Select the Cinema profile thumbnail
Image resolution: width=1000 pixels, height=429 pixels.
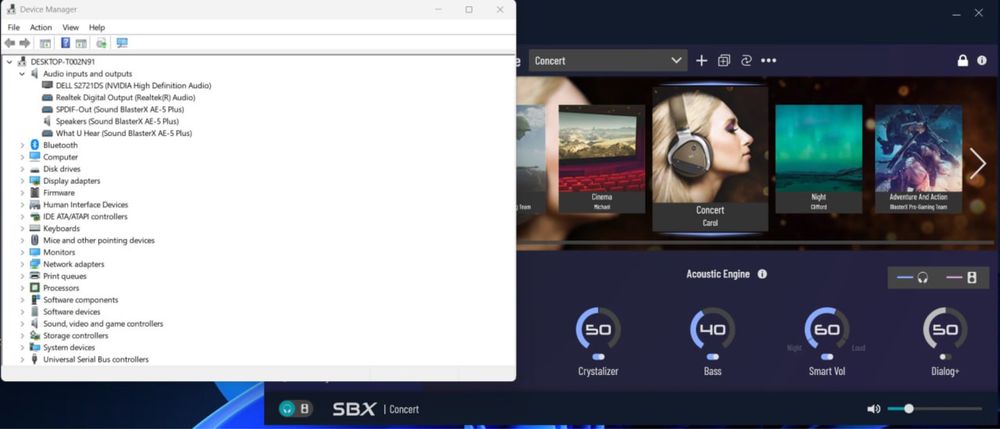pos(601,159)
